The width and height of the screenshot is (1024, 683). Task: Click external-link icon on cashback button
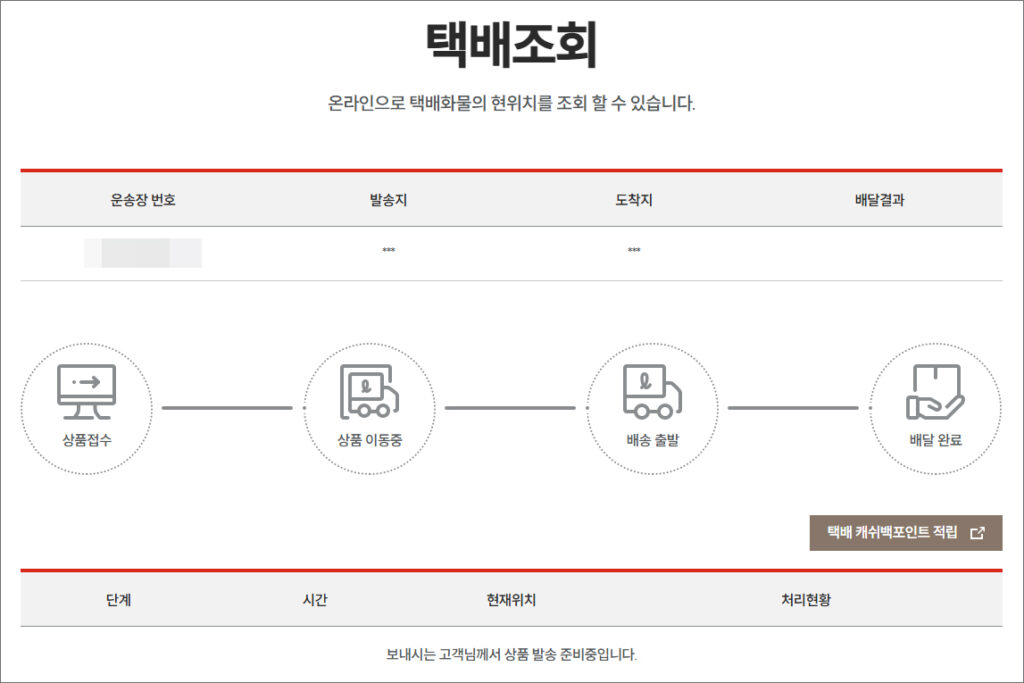[978, 533]
